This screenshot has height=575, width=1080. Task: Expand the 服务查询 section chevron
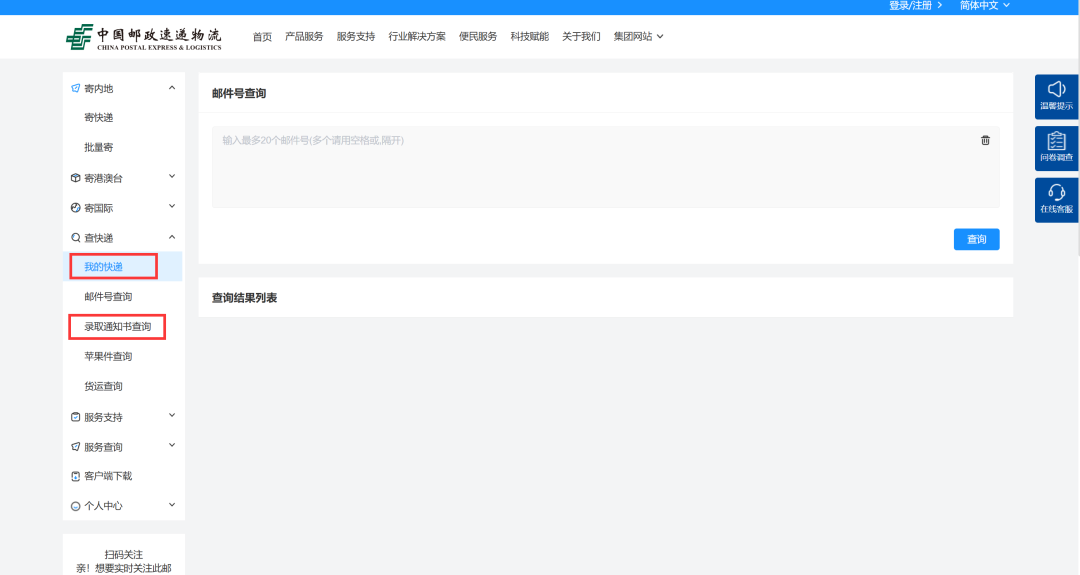[172, 446]
